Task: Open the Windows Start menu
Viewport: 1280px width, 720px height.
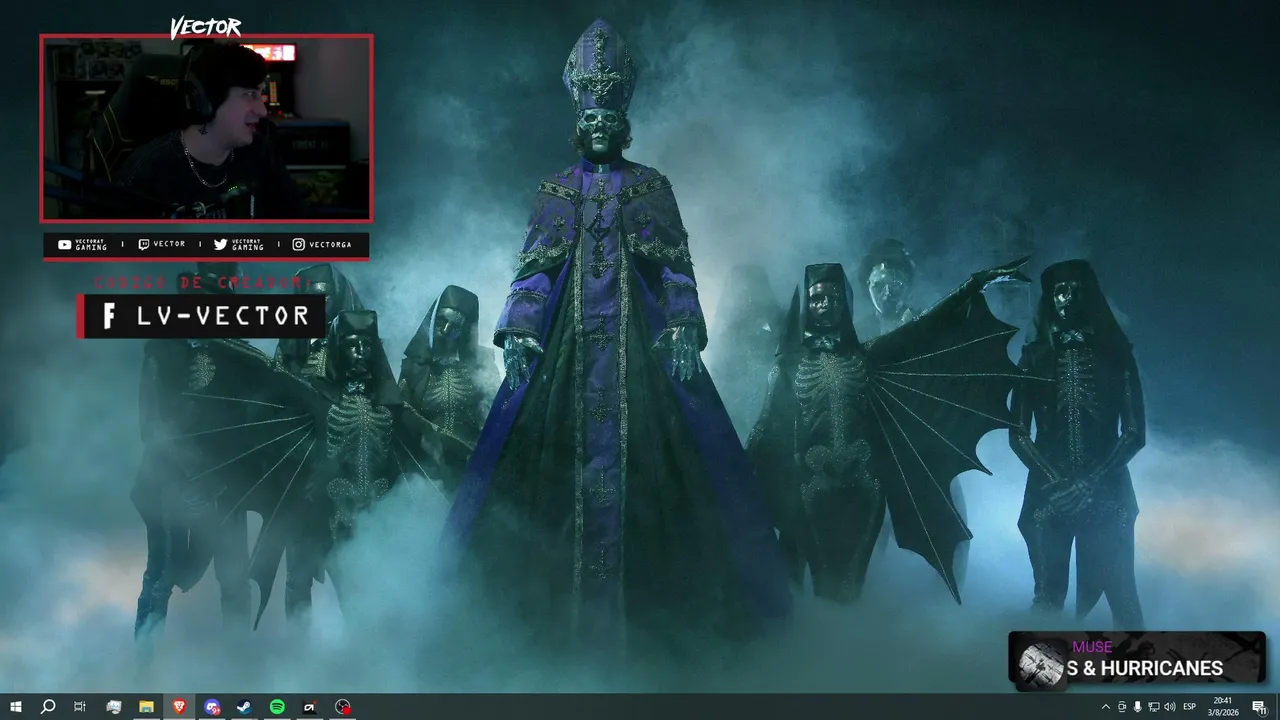Action: [x=15, y=707]
